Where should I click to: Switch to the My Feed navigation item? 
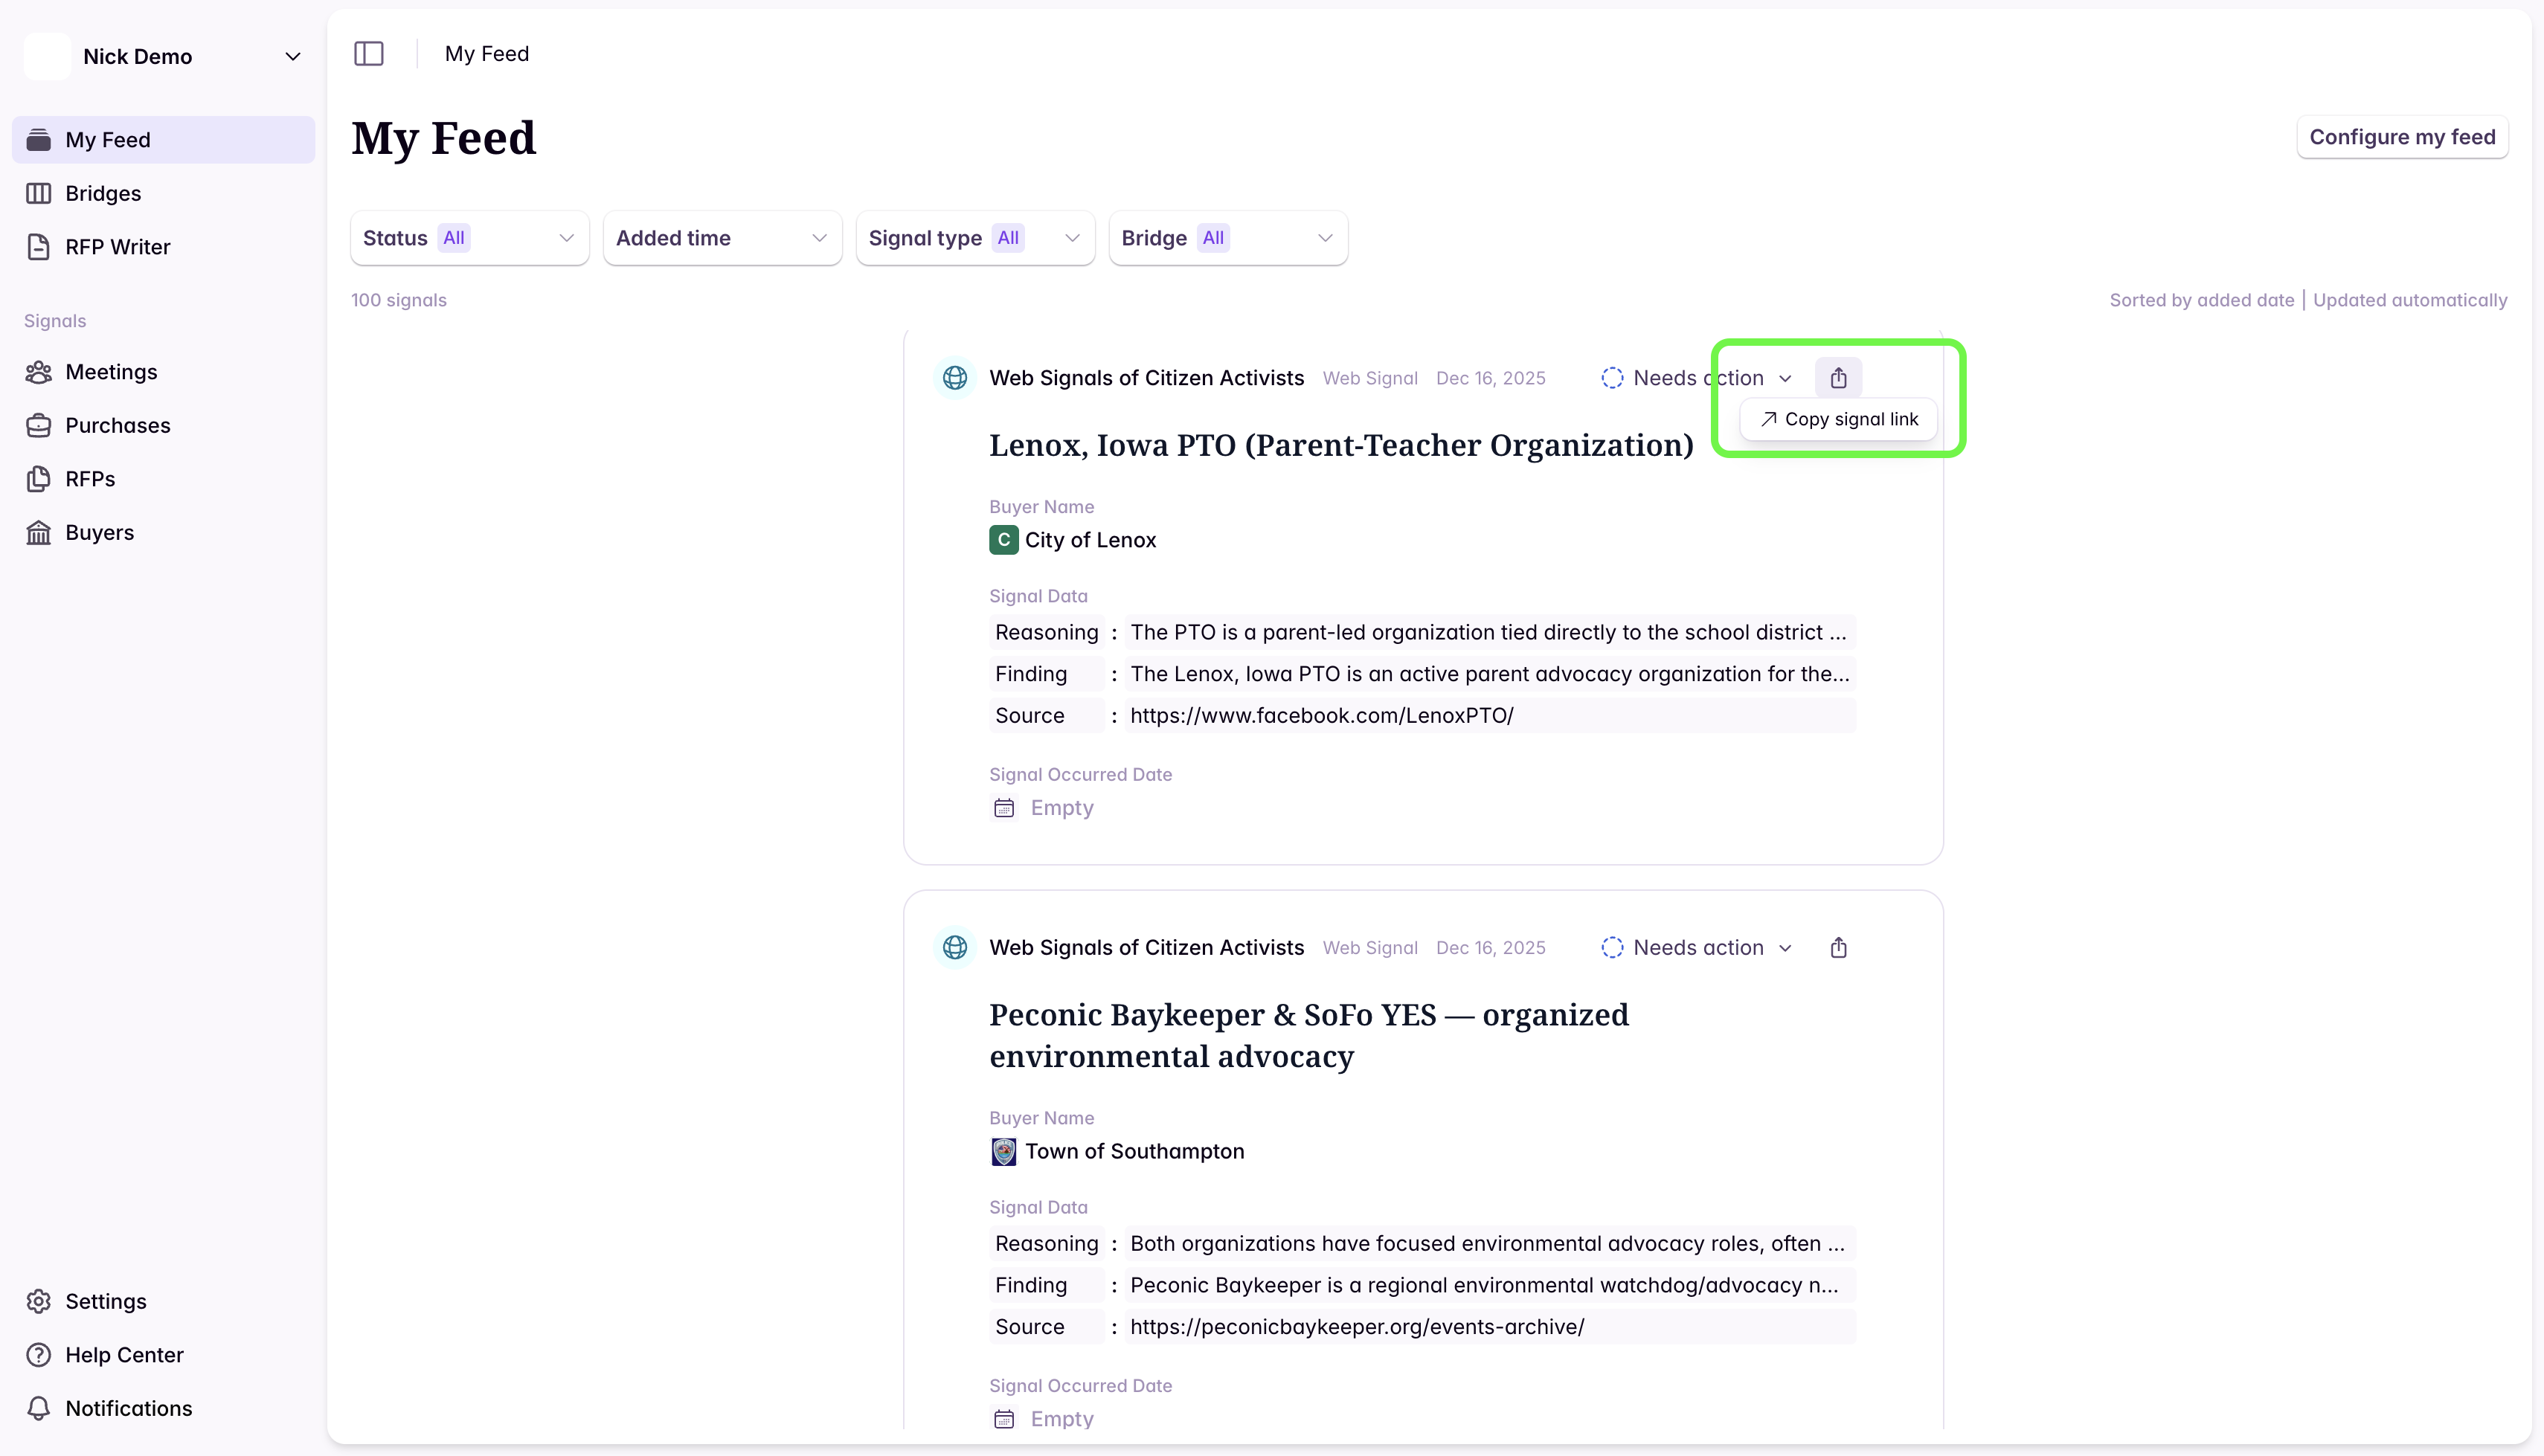pyautogui.click(x=109, y=139)
